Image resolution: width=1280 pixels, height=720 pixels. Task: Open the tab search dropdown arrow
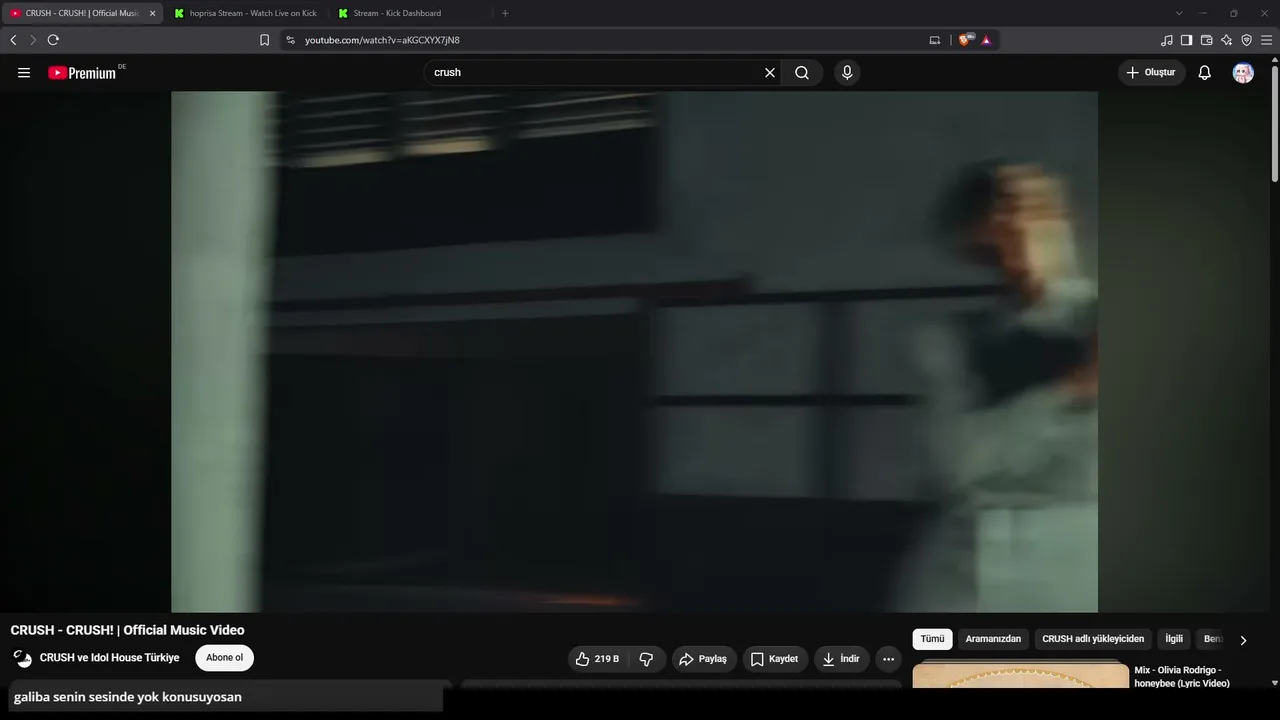(x=1179, y=13)
